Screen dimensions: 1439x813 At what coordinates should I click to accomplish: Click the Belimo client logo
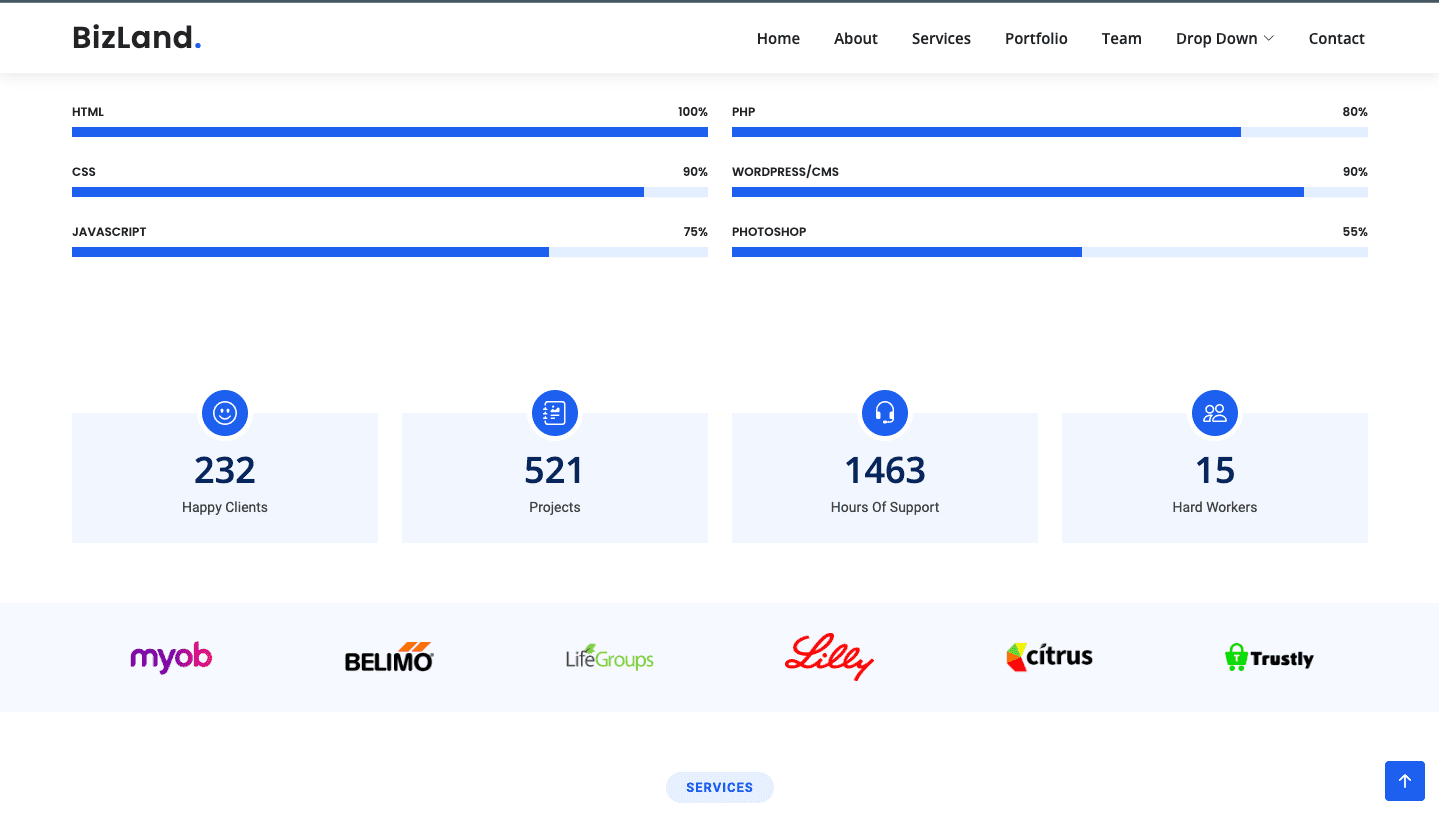click(389, 658)
